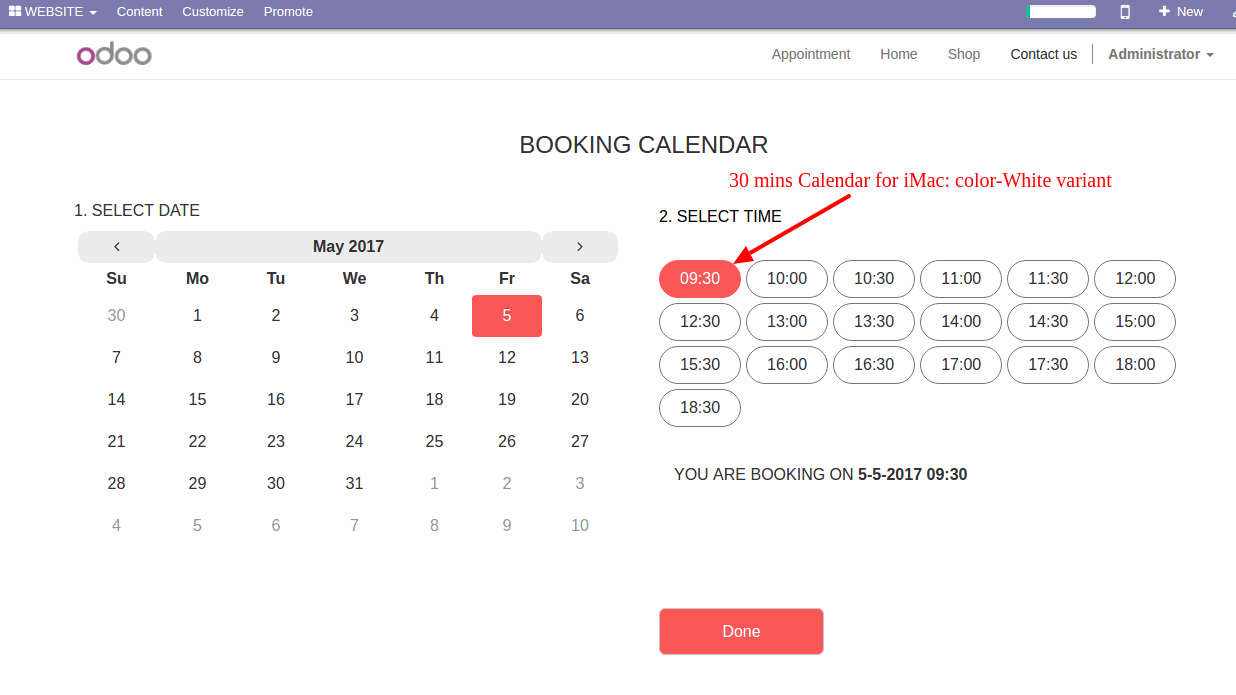Viewport: 1236px width, 695px height.
Task: Select May 6 Saturday date
Action: coord(580,315)
